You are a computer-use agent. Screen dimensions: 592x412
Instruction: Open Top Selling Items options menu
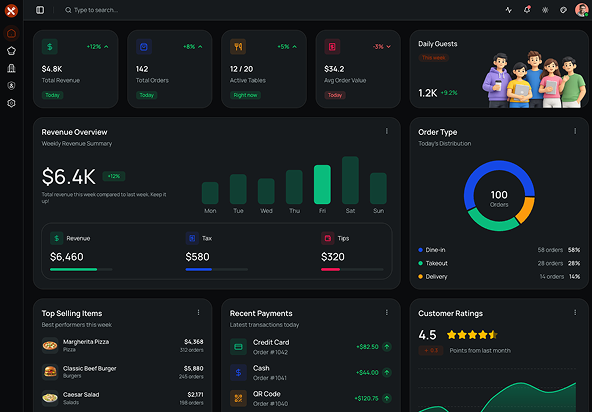[198, 312]
